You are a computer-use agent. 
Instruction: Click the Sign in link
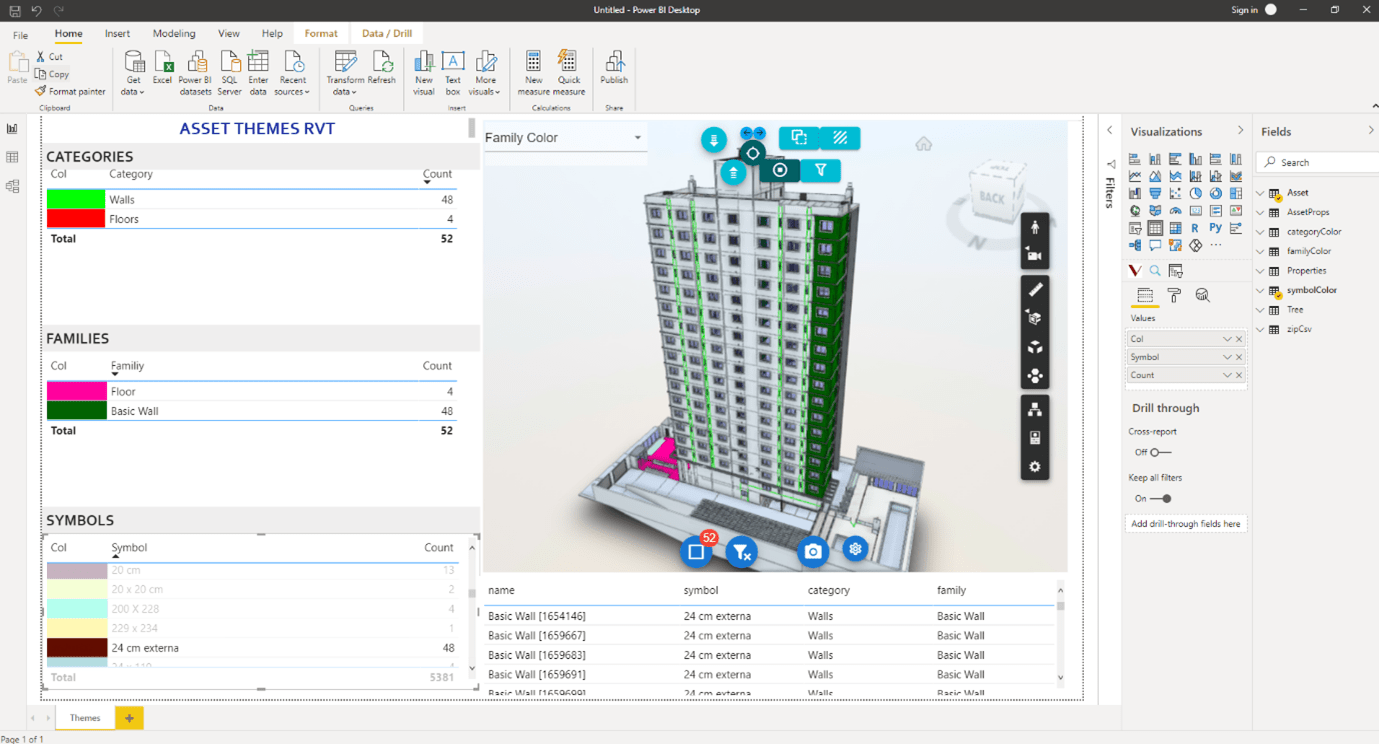coord(1244,10)
